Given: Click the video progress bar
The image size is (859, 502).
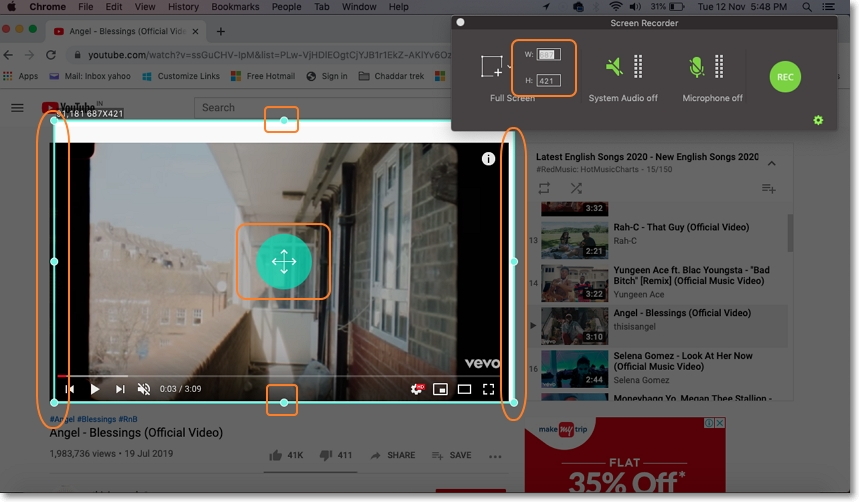Looking at the screenshot, I should tap(280, 376).
